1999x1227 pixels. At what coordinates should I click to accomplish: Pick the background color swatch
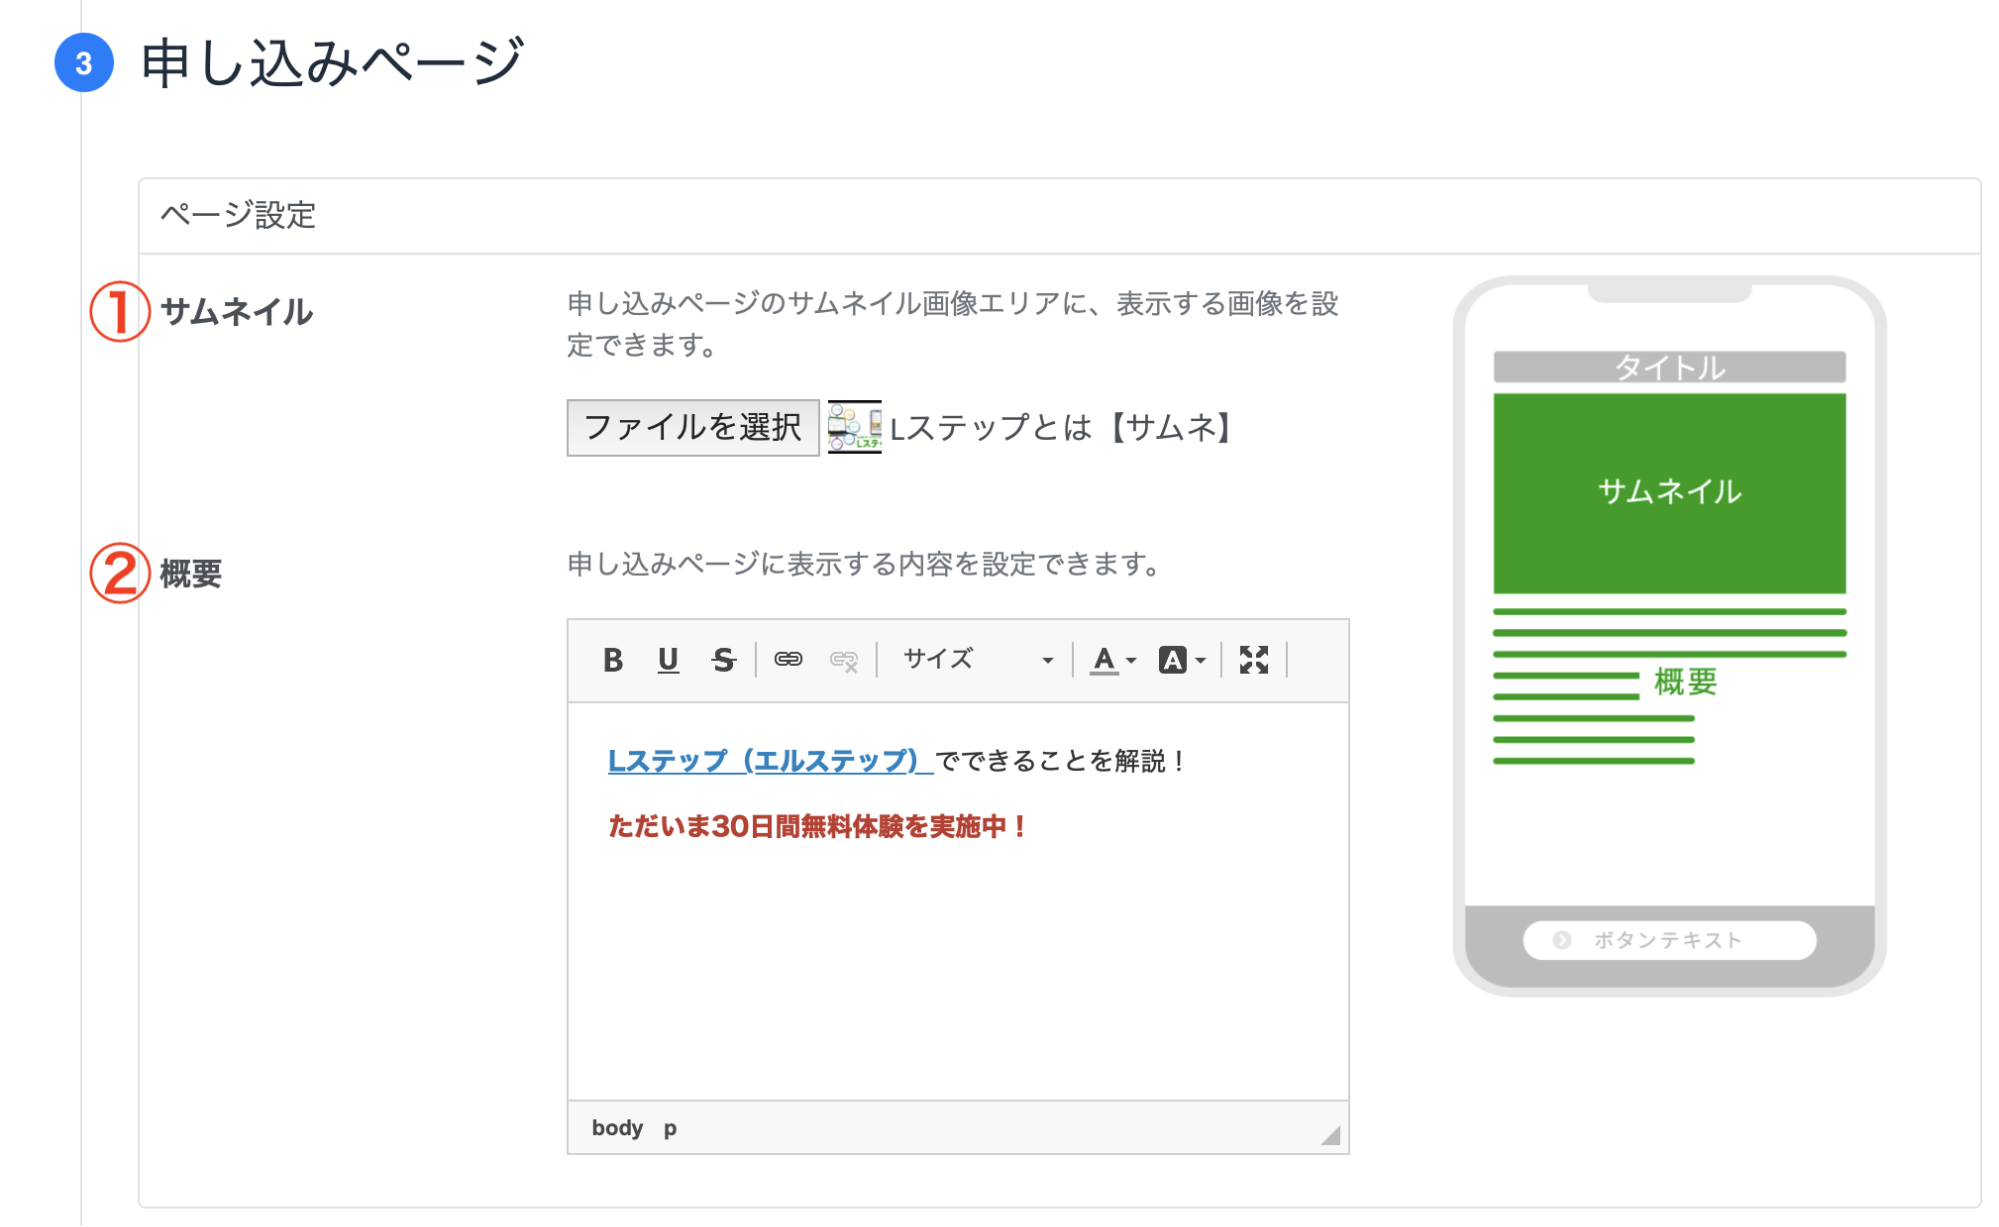pyautogui.click(x=1173, y=659)
